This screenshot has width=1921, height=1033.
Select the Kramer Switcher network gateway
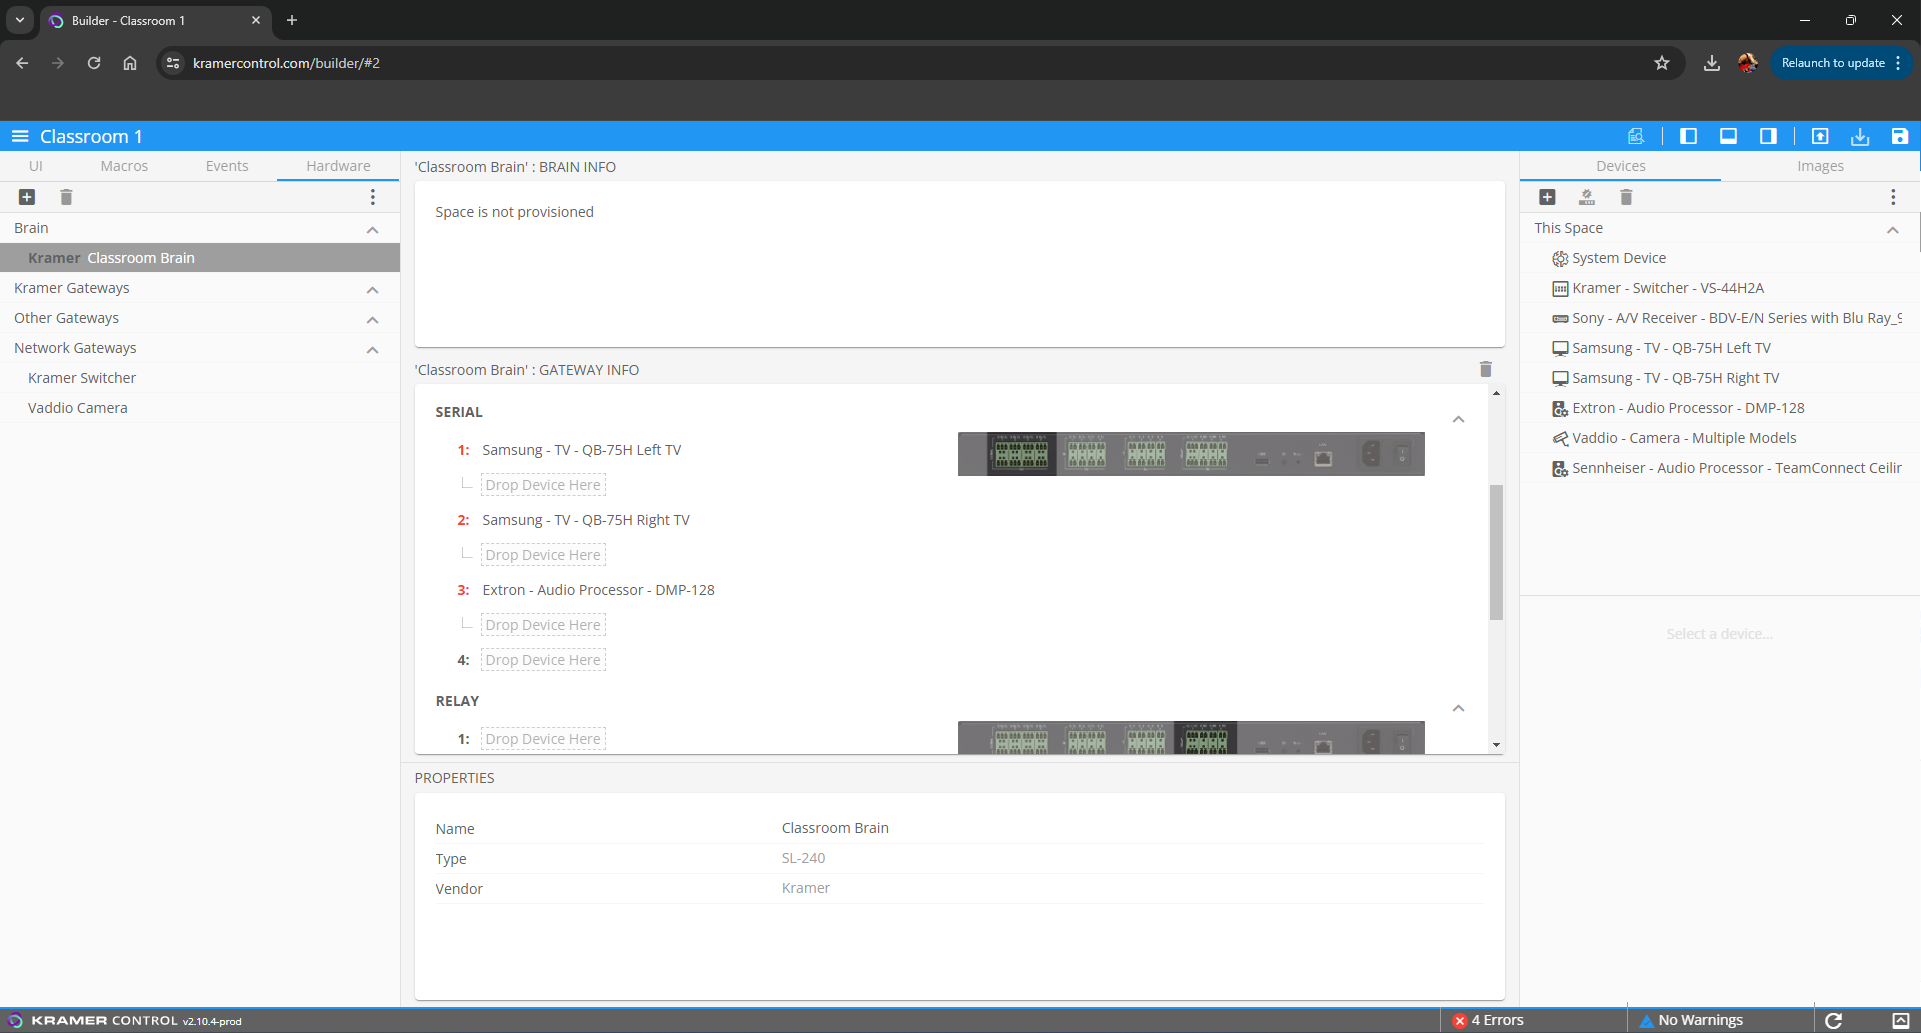pos(200,378)
